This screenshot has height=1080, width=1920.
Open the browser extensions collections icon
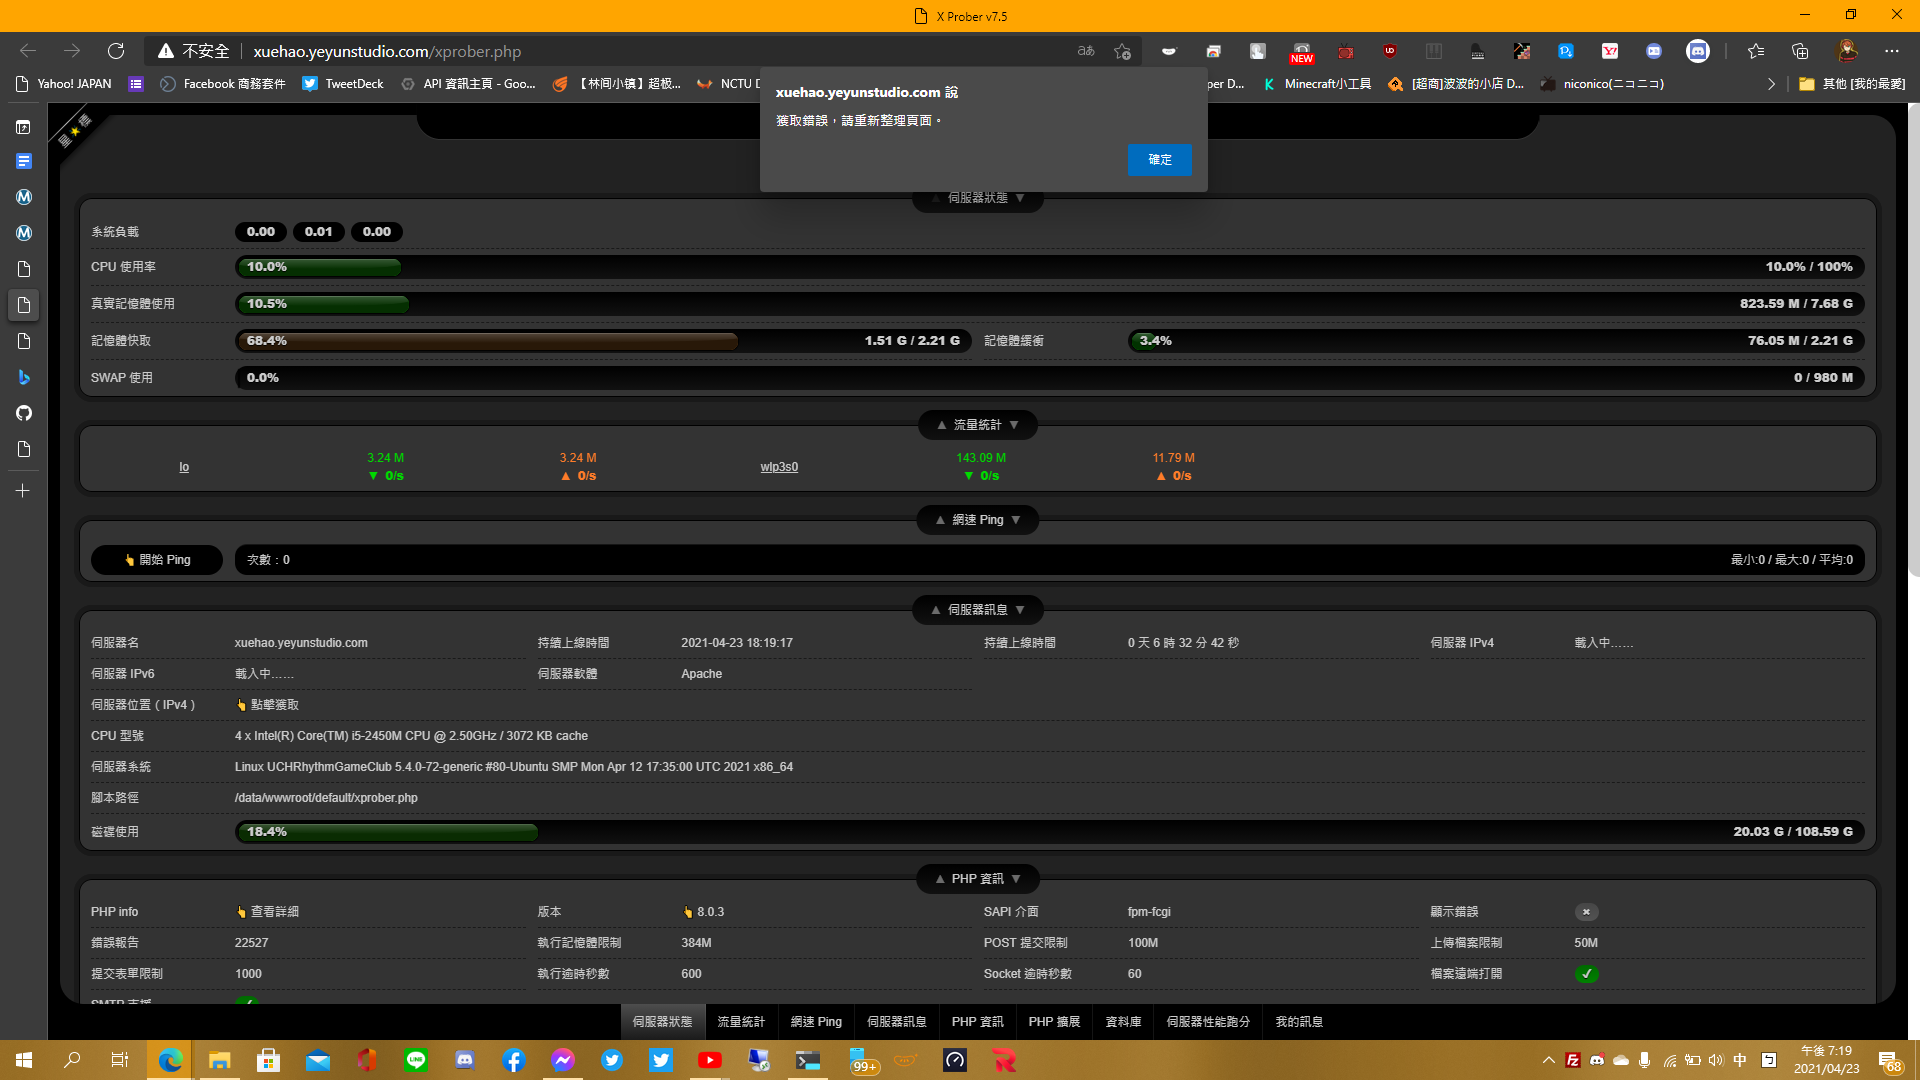pyautogui.click(x=1800, y=51)
